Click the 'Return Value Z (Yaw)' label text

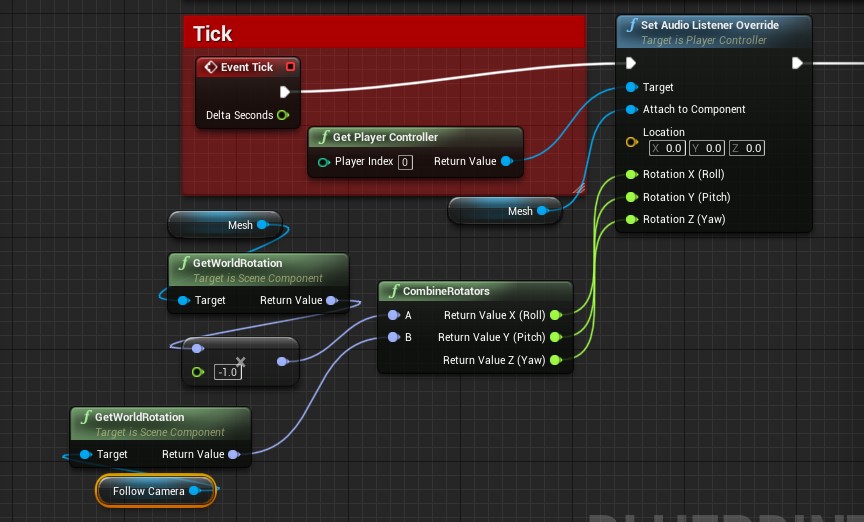click(x=494, y=360)
